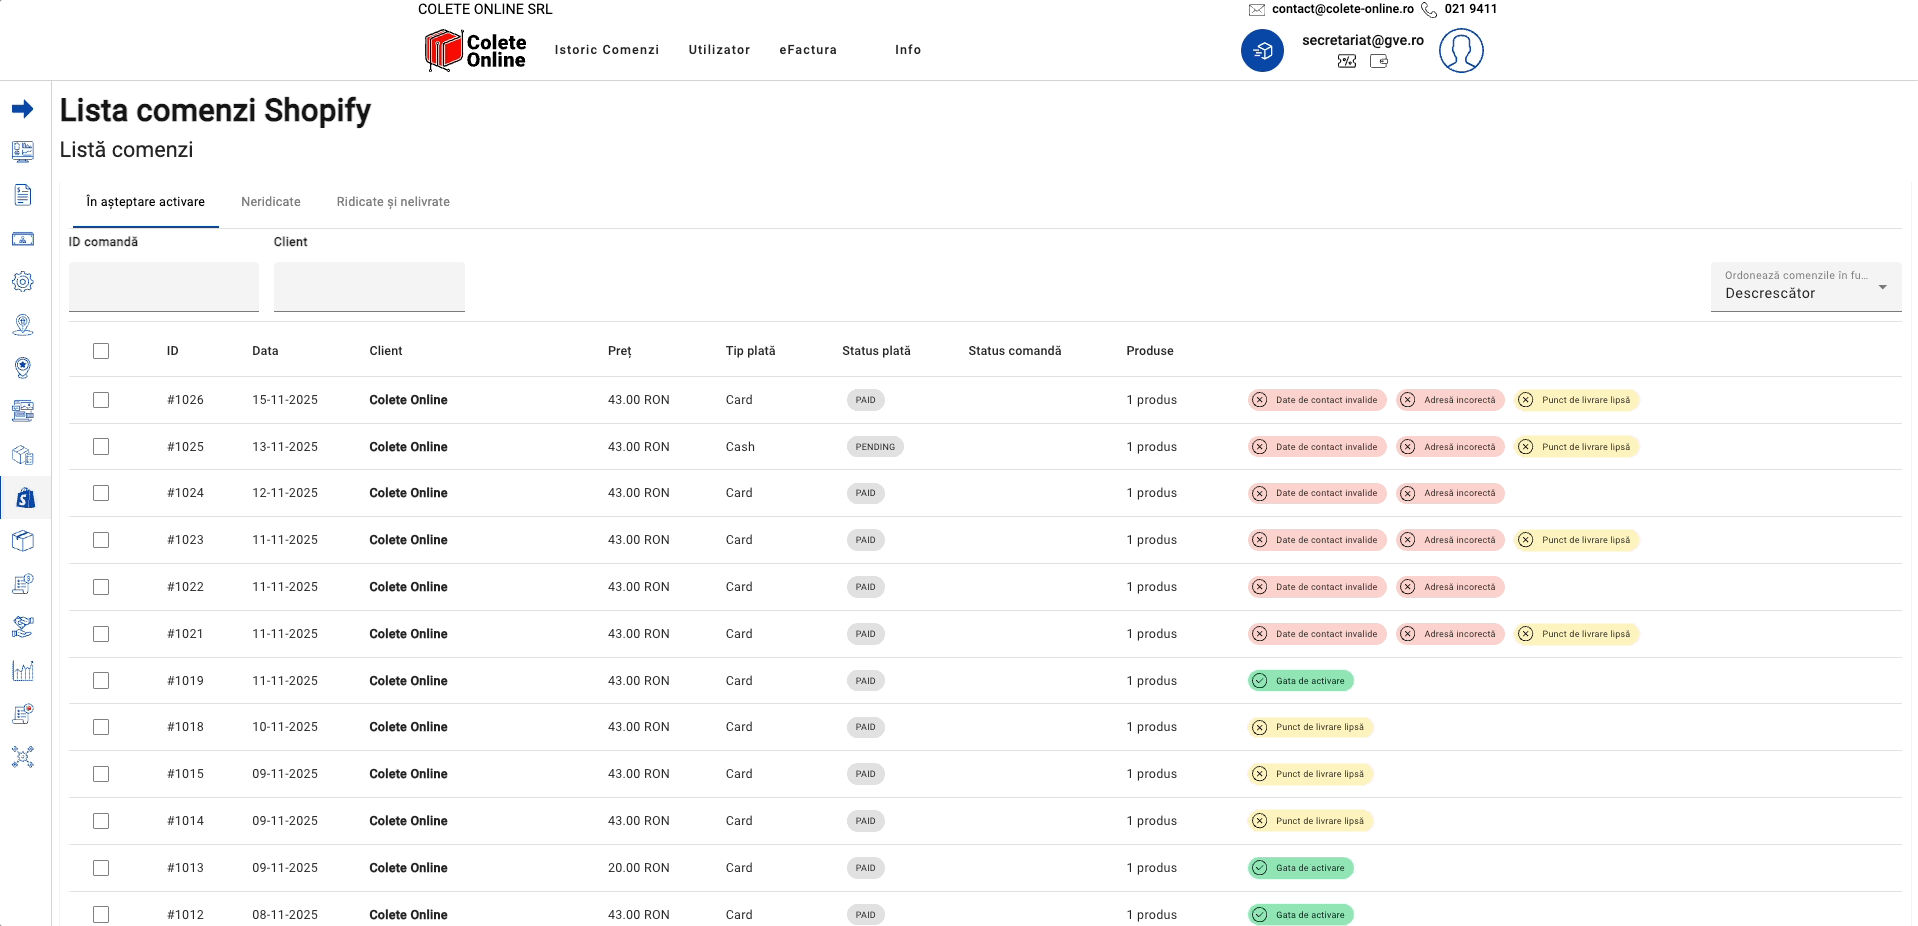
Task: Open the Istoric Comenzi menu
Action: (606, 50)
